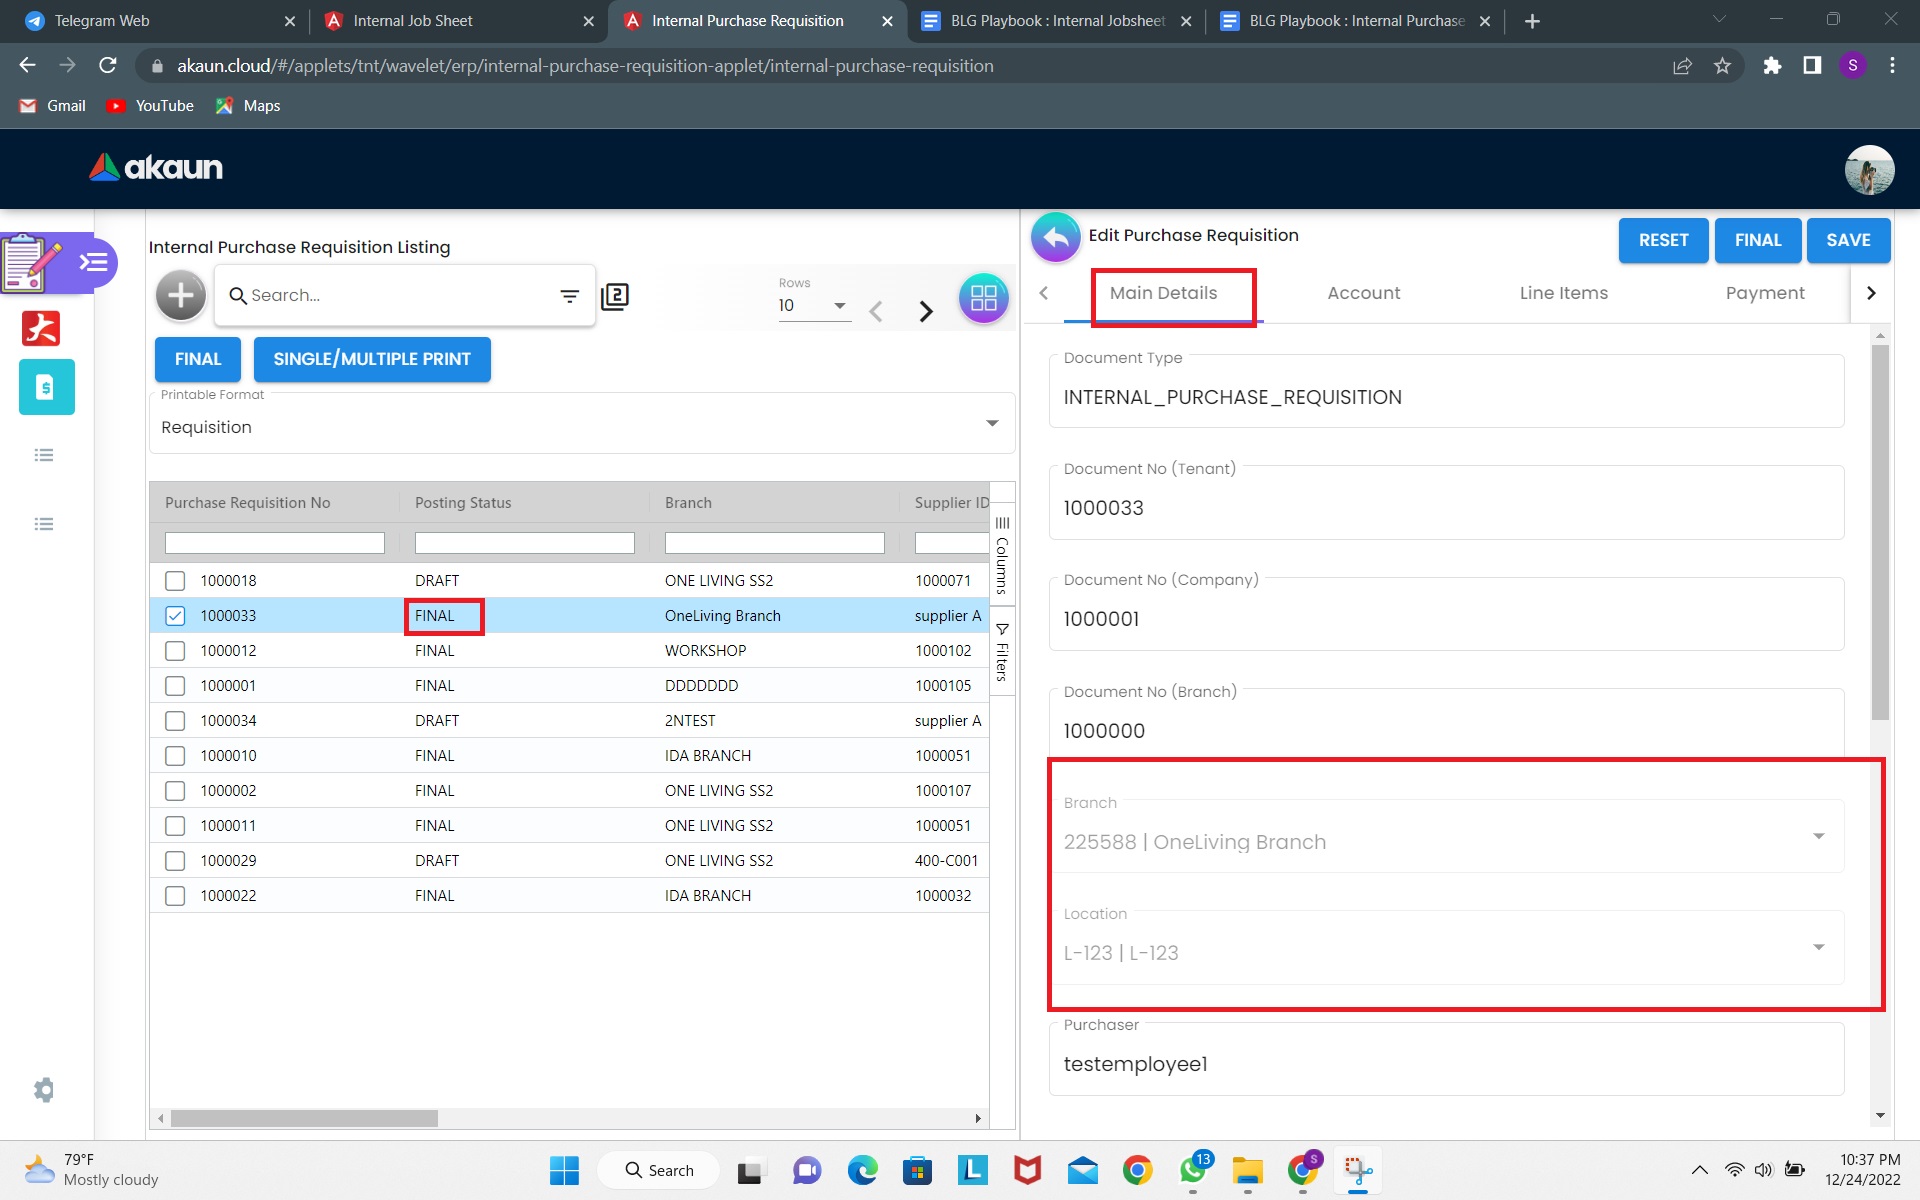Click the table's horizontal scrollbar thumb
Viewport: 1920px width, 1200px height.
[x=304, y=1118]
